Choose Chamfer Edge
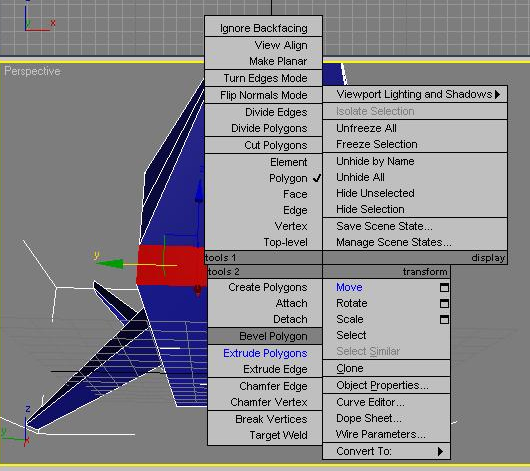 pos(265,386)
